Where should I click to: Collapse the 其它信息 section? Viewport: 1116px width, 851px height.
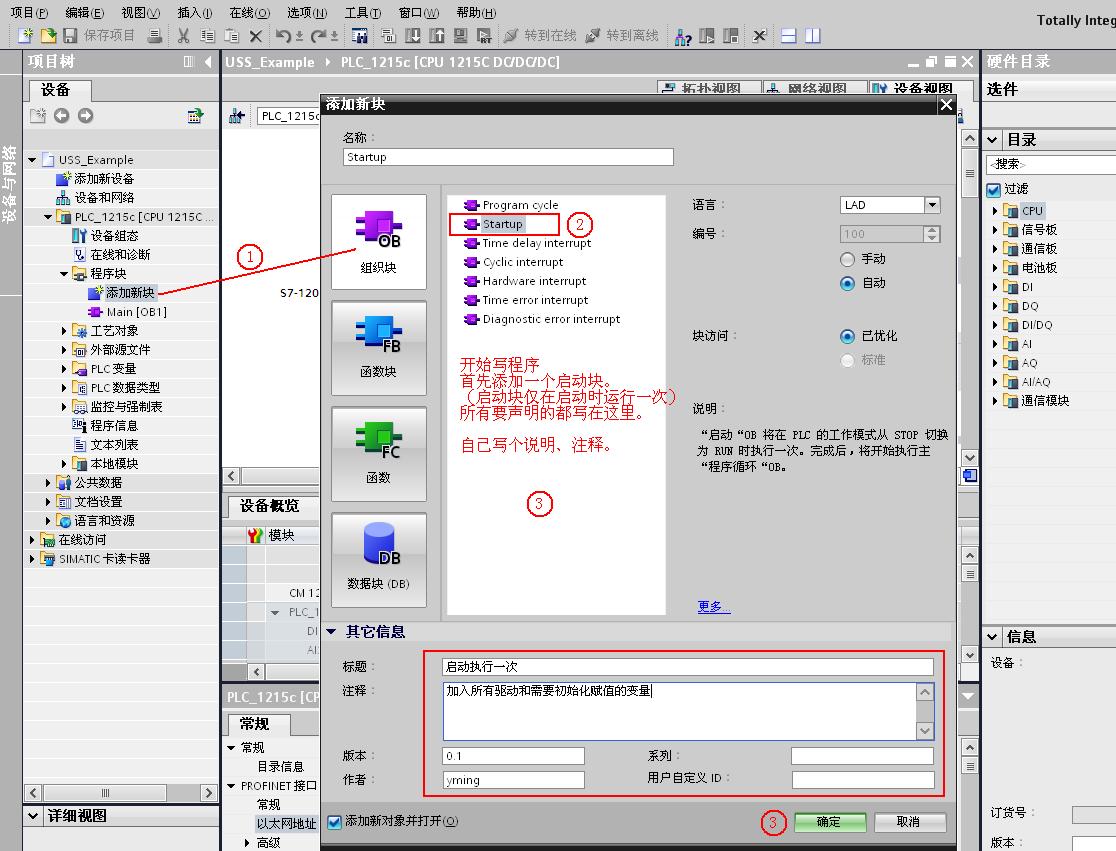coord(331,631)
